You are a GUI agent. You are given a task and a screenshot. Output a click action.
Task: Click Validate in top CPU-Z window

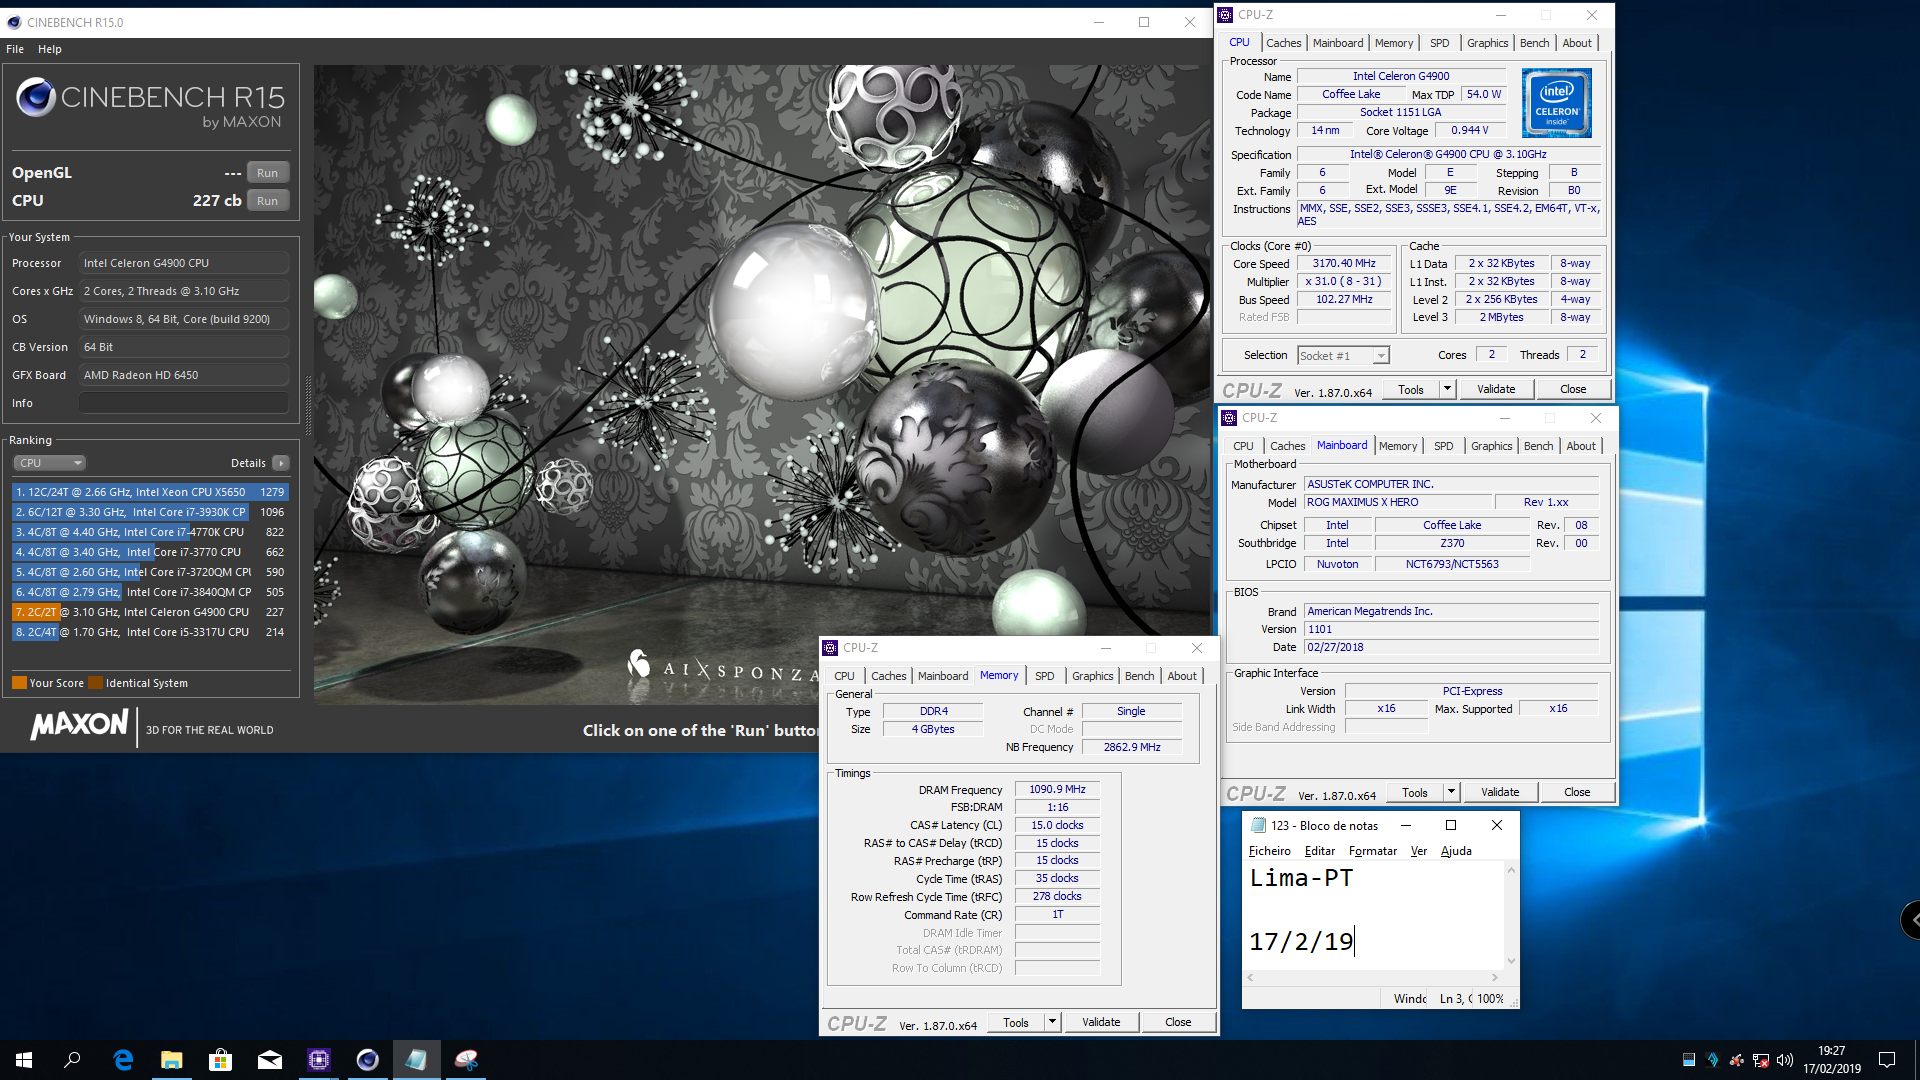point(1496,389)
